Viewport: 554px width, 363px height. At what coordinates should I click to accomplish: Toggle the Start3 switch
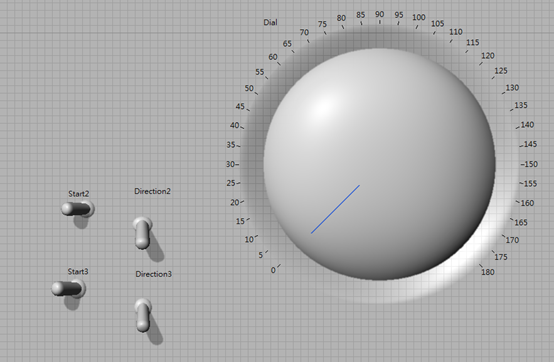click(x=69, y=288)
